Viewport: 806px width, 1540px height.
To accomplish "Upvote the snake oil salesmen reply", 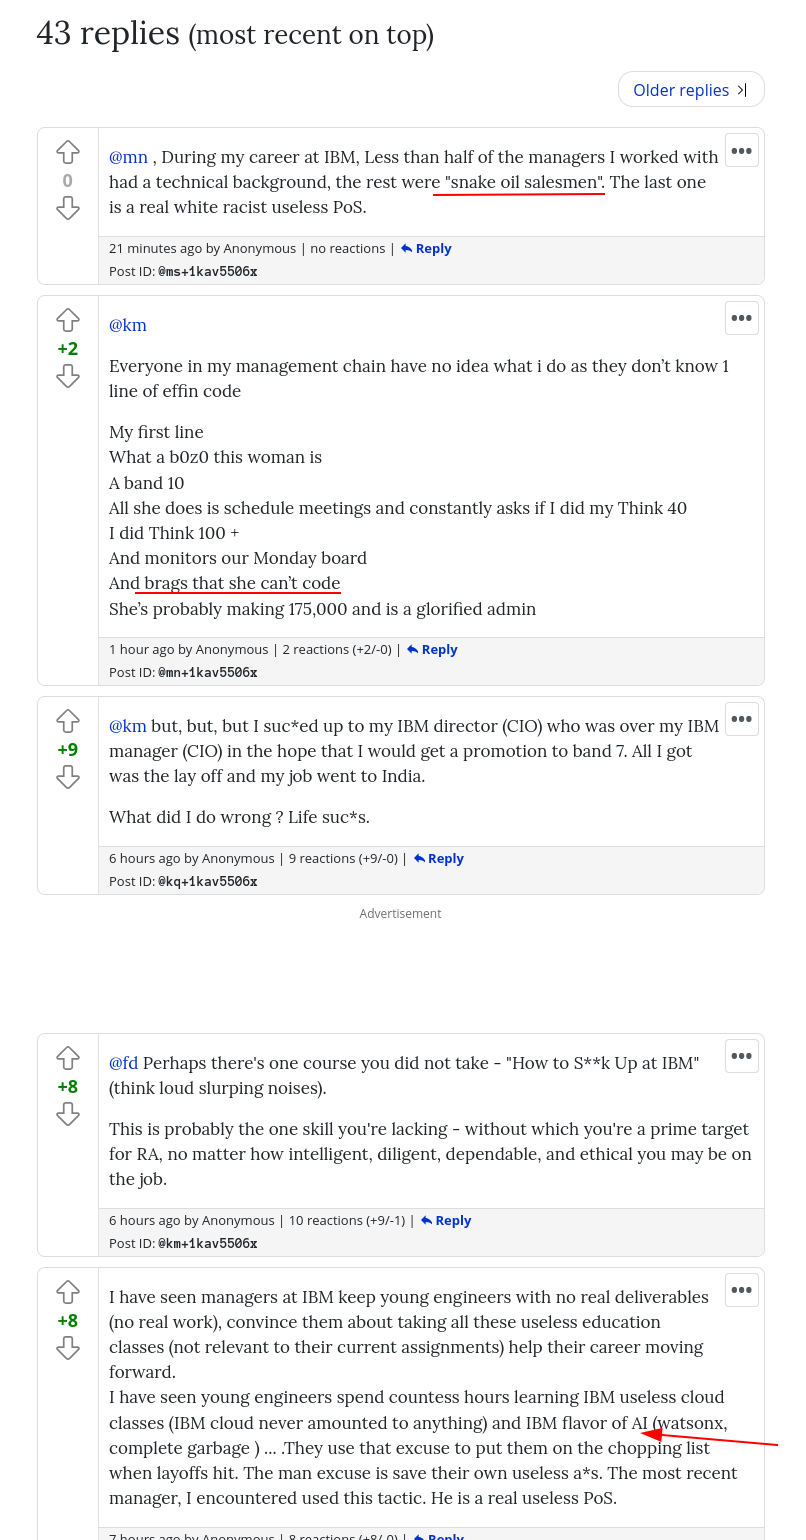I will point(68,152).
